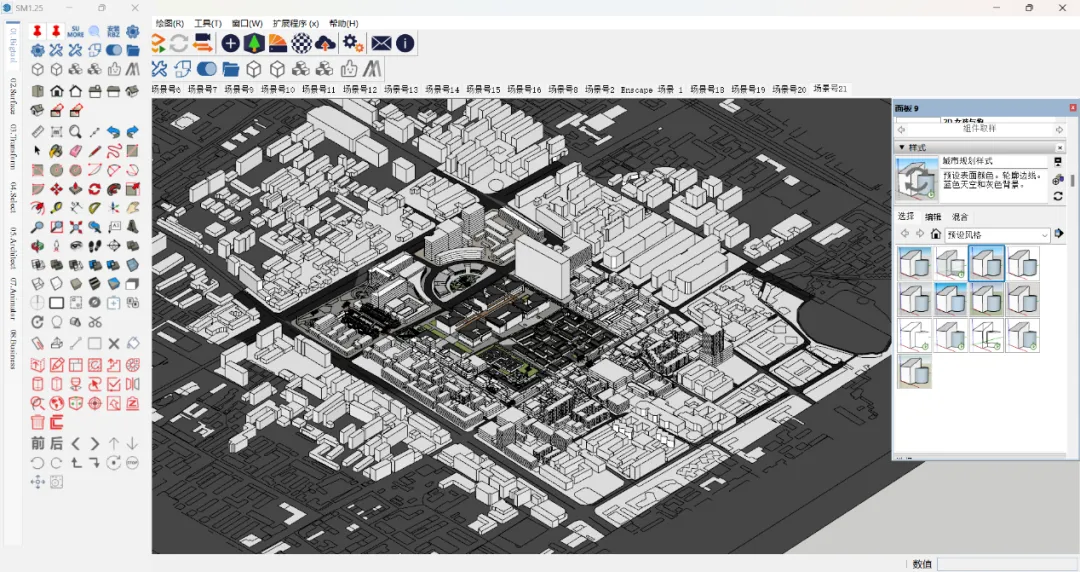Select the Zoom Extents icon
This screenshot has height=572, width=1080.
point(76,227)
